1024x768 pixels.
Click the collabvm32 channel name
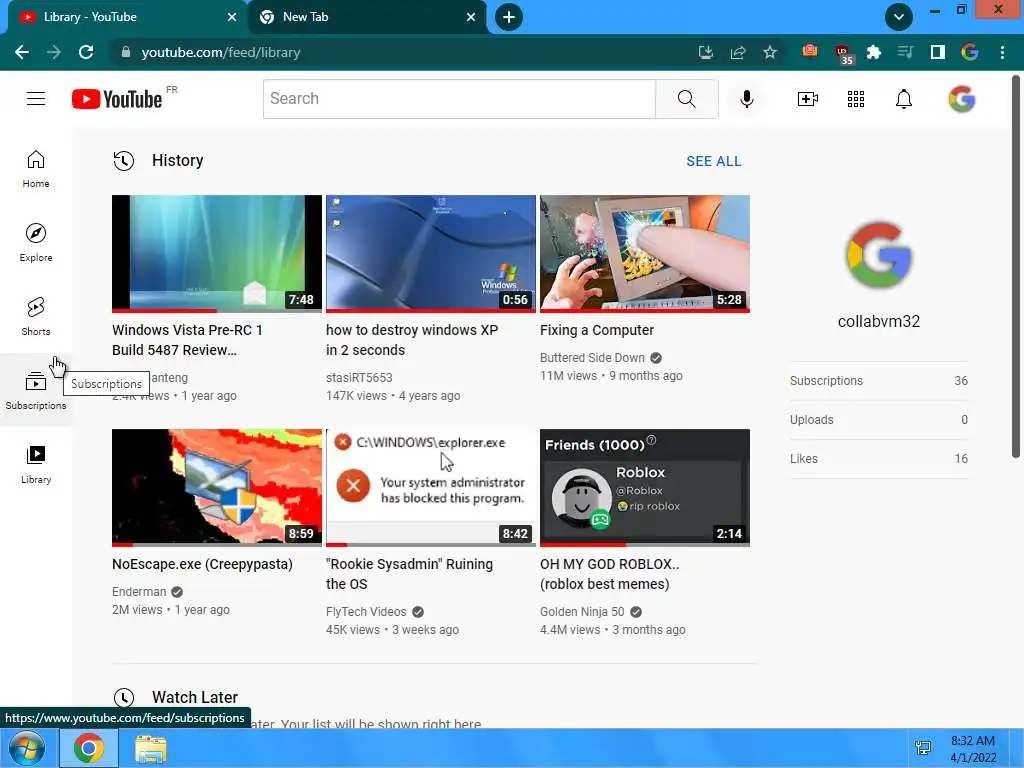pyautogui.click(x=878, y=321)
